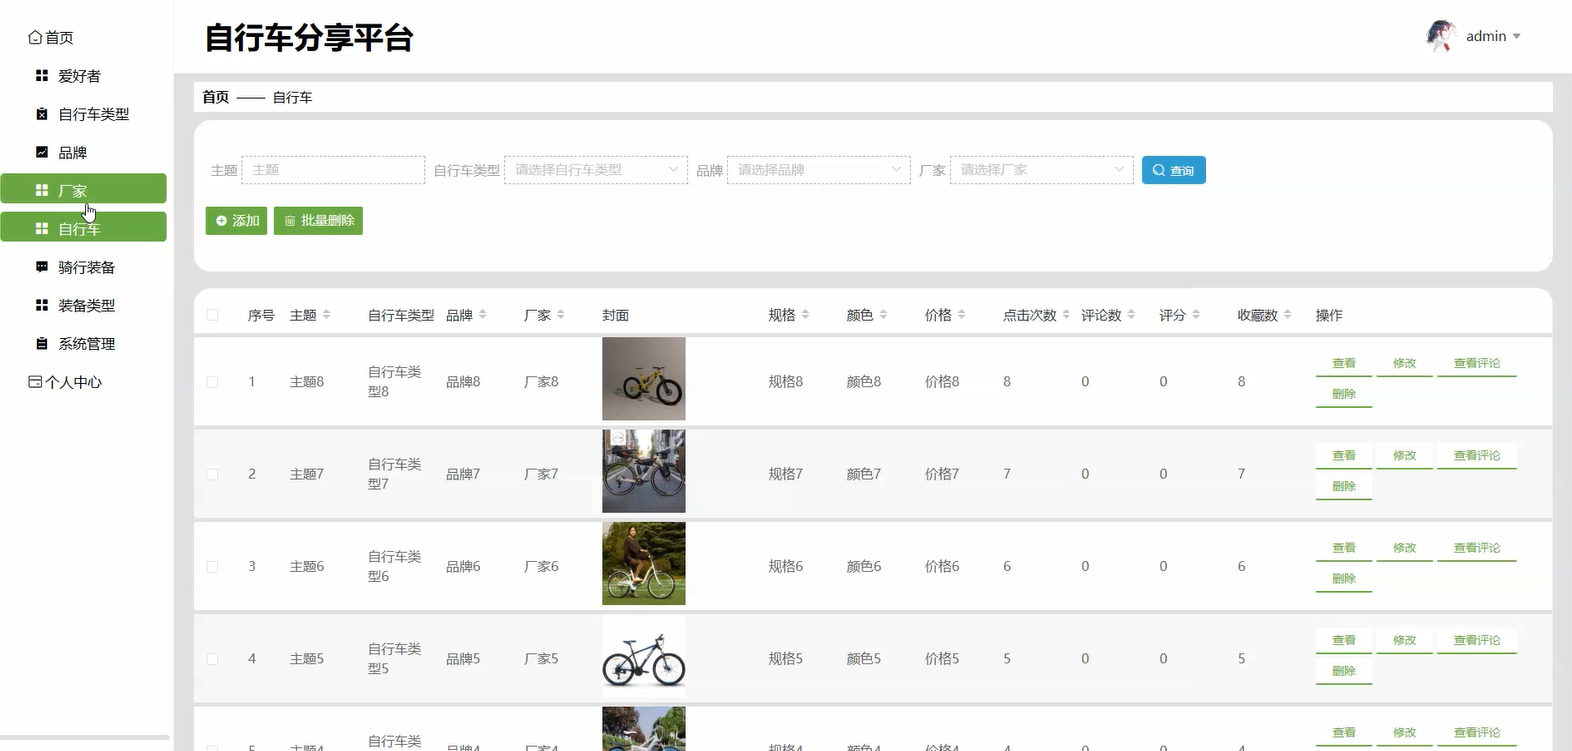Sort by 点击次数 column arrows

click(x=1066, y=315)
